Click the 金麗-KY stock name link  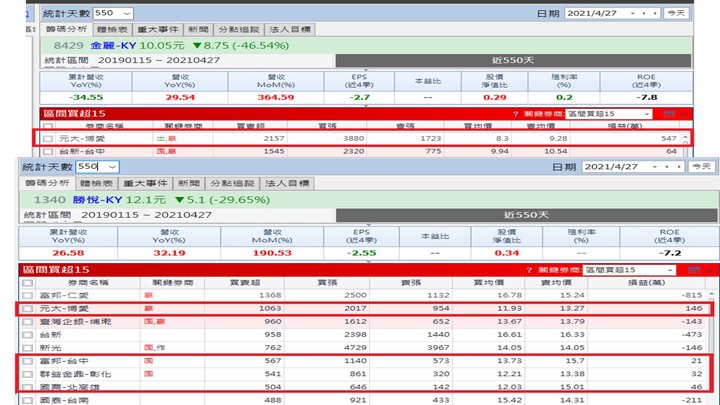(113, 45)
